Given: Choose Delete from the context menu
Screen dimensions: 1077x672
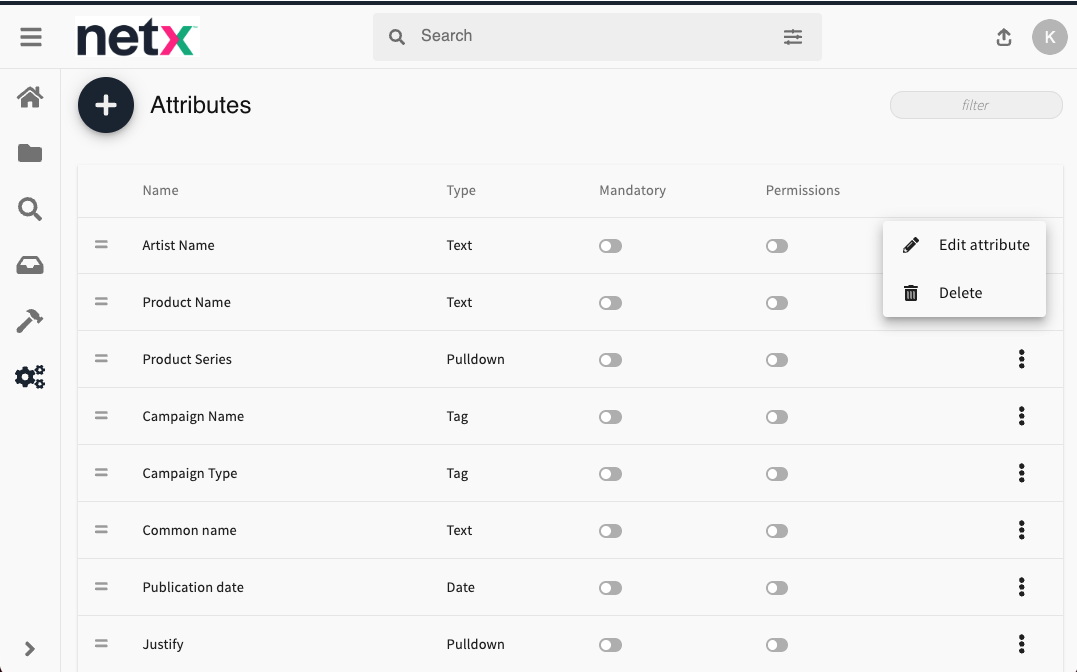Looking at the screenshot, I should click(964, 293).
